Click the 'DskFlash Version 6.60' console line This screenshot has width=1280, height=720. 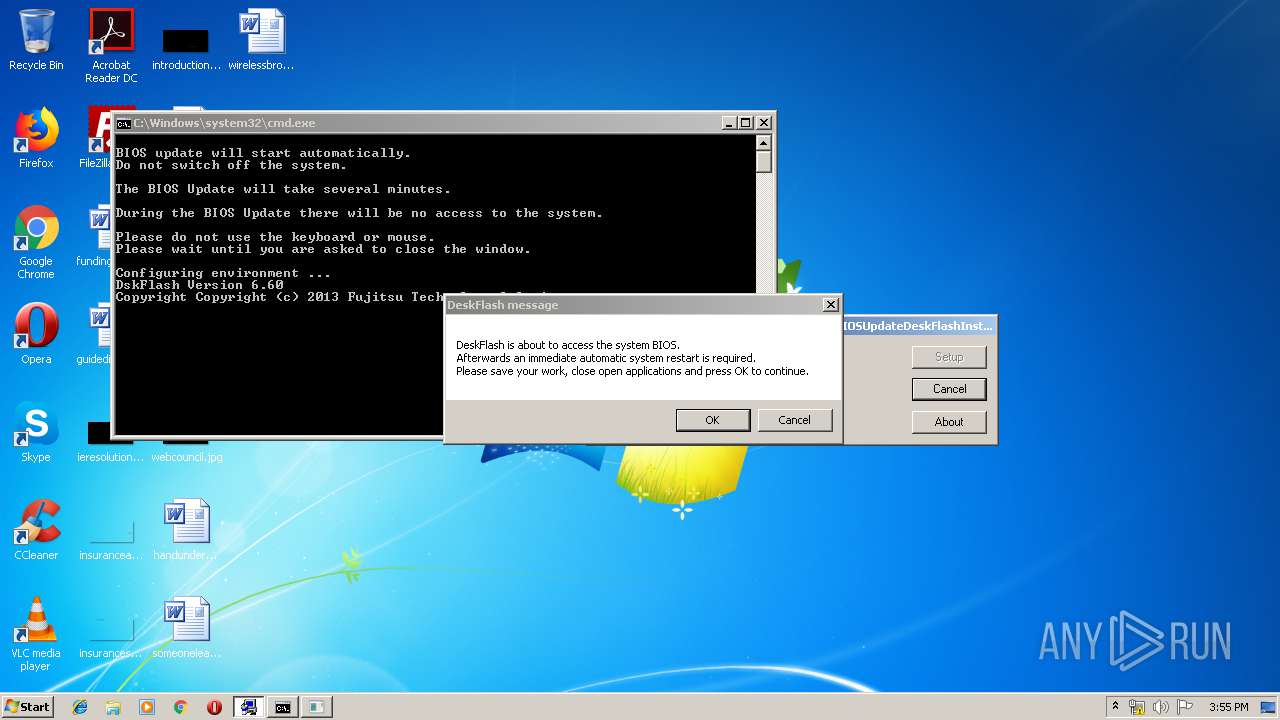199,285
